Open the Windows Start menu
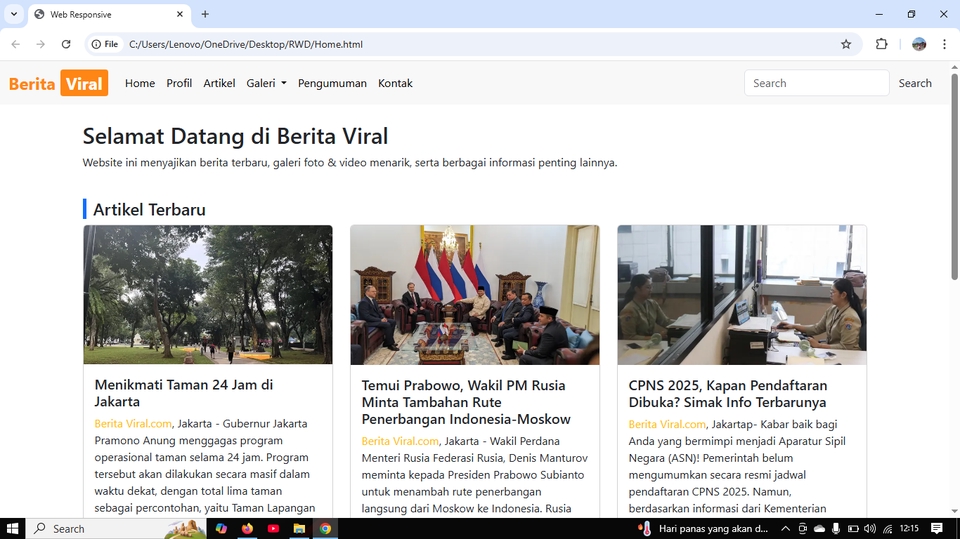Screen dimensions: 960x539 point(13,528)
